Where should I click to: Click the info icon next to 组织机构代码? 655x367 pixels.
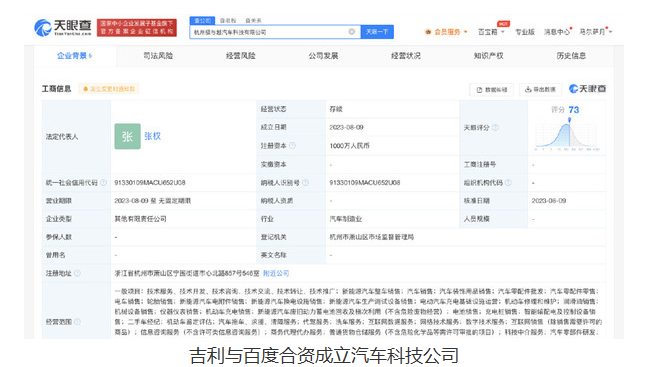[508, 182]
